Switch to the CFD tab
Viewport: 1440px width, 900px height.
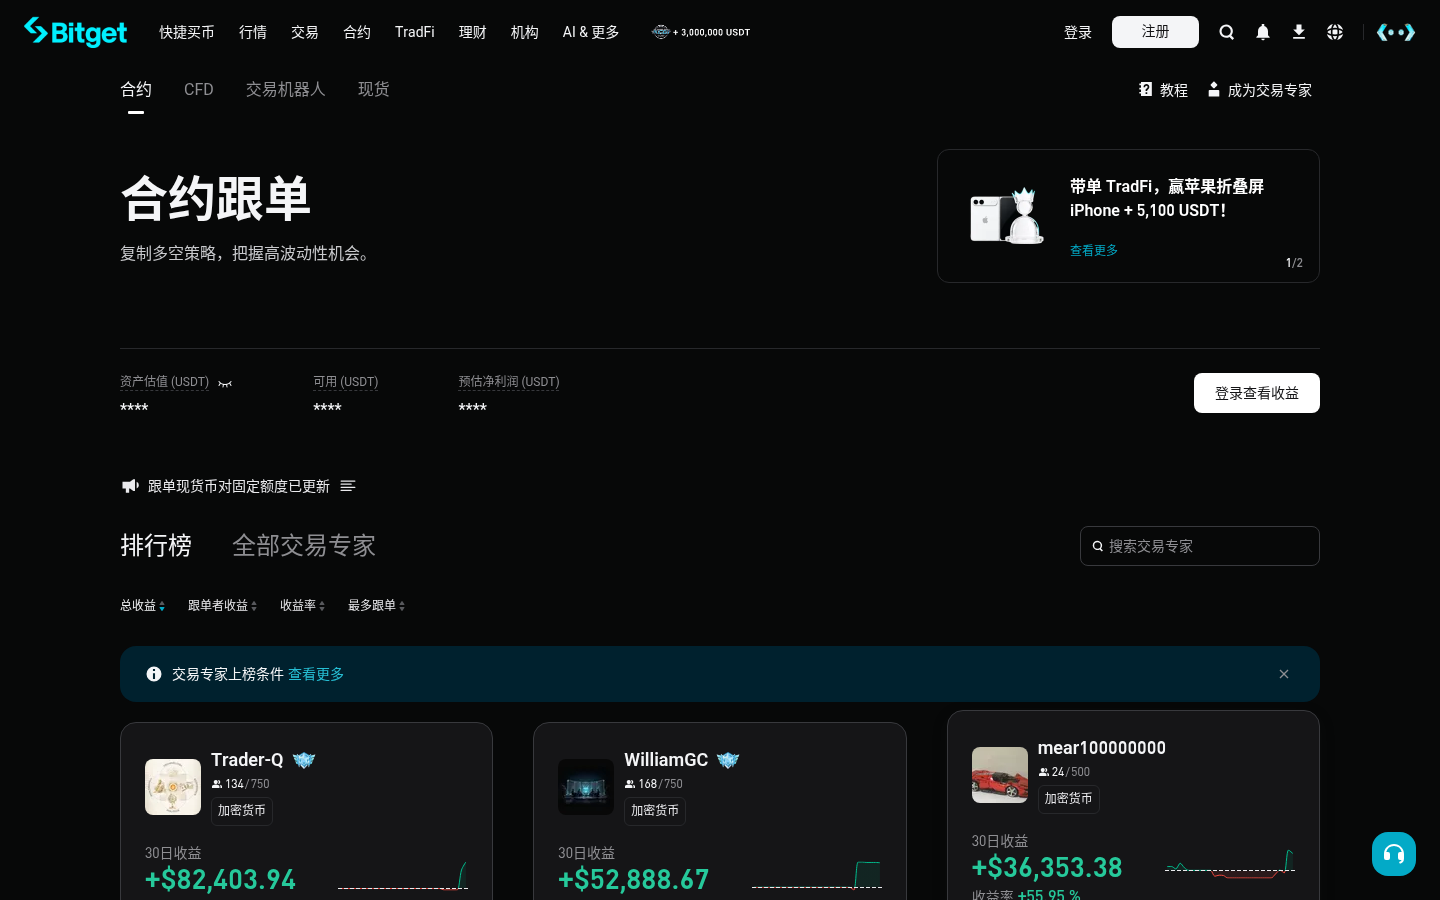click(199, 89)
